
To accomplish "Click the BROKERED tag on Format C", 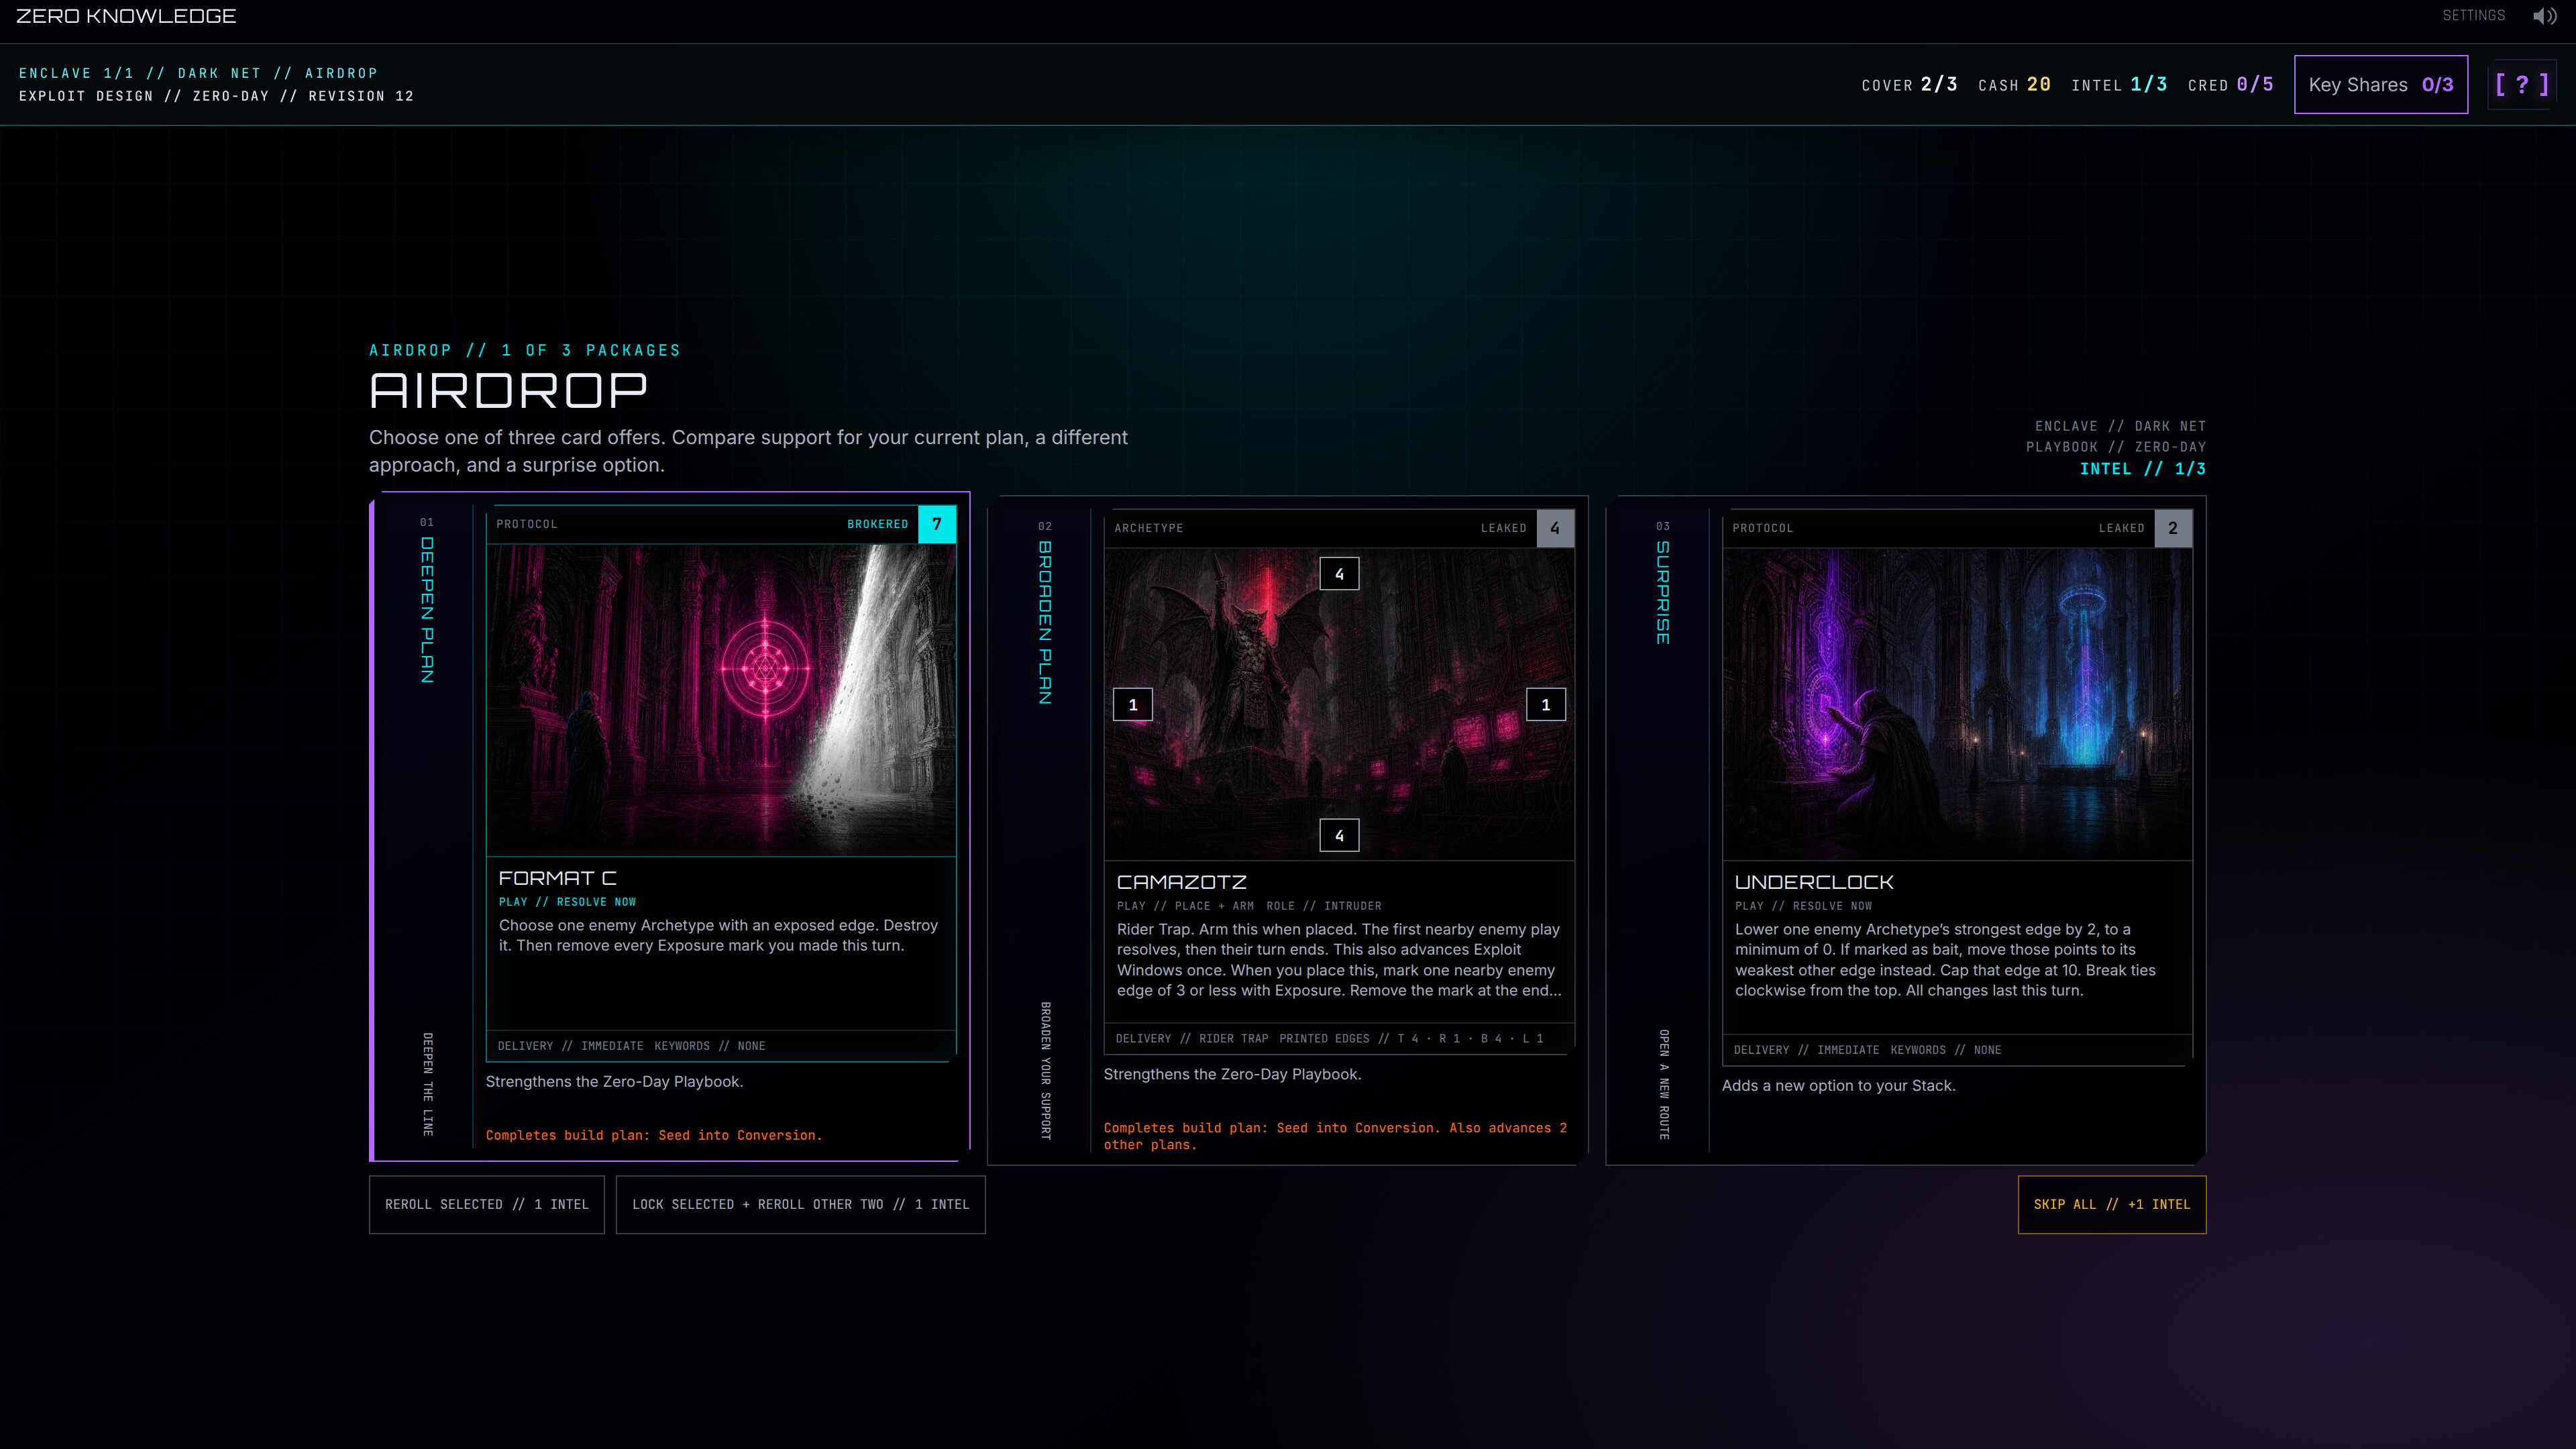I will click(x=878, y=524).
